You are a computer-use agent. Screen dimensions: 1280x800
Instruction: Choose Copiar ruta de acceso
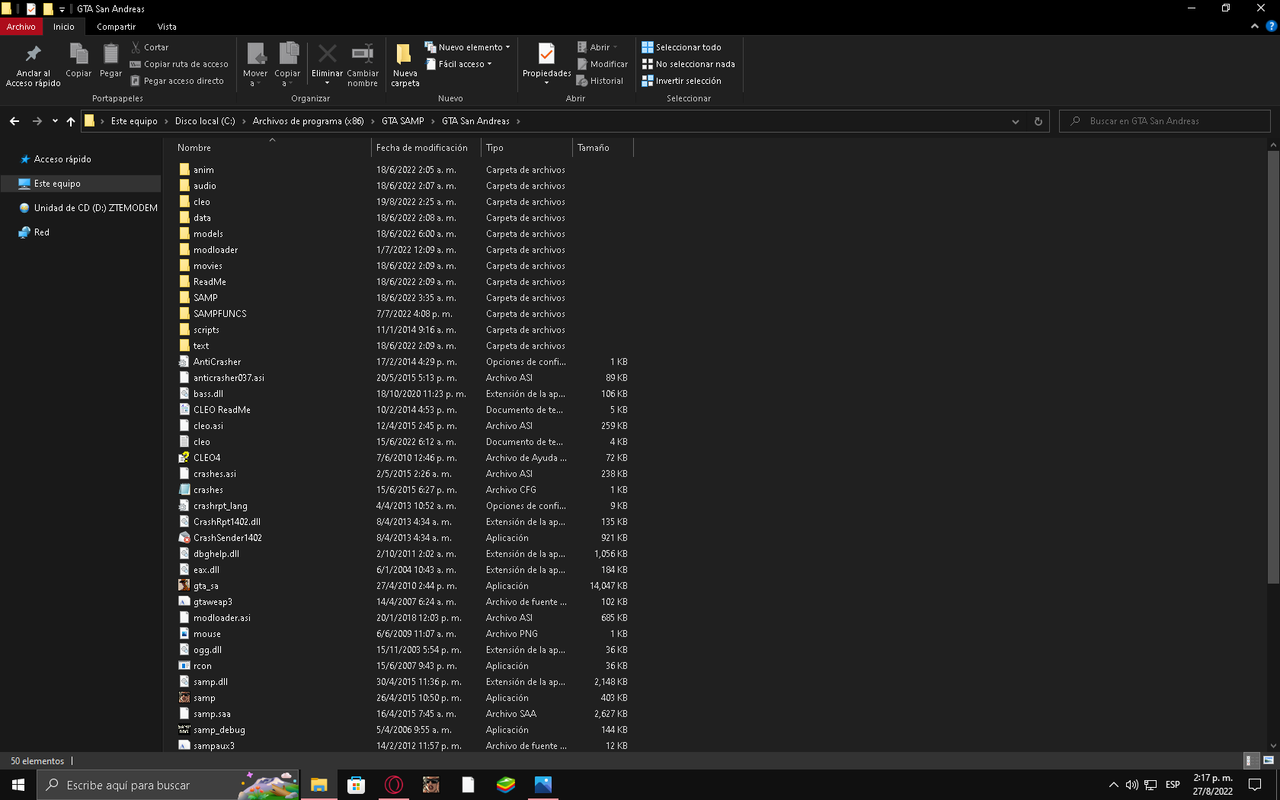click(179, 64)
